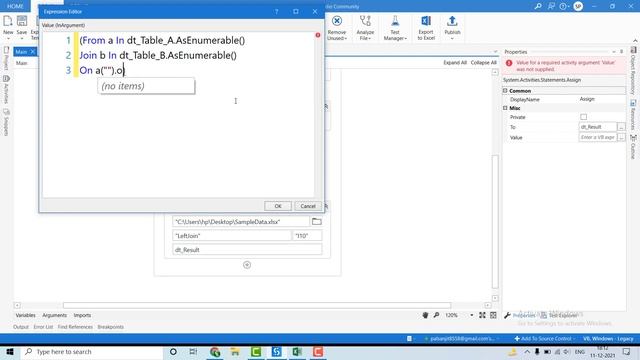The image size is (640, 360).
Task: Open Excel from the Windows taskbar
Action: (x=297, y=352)
